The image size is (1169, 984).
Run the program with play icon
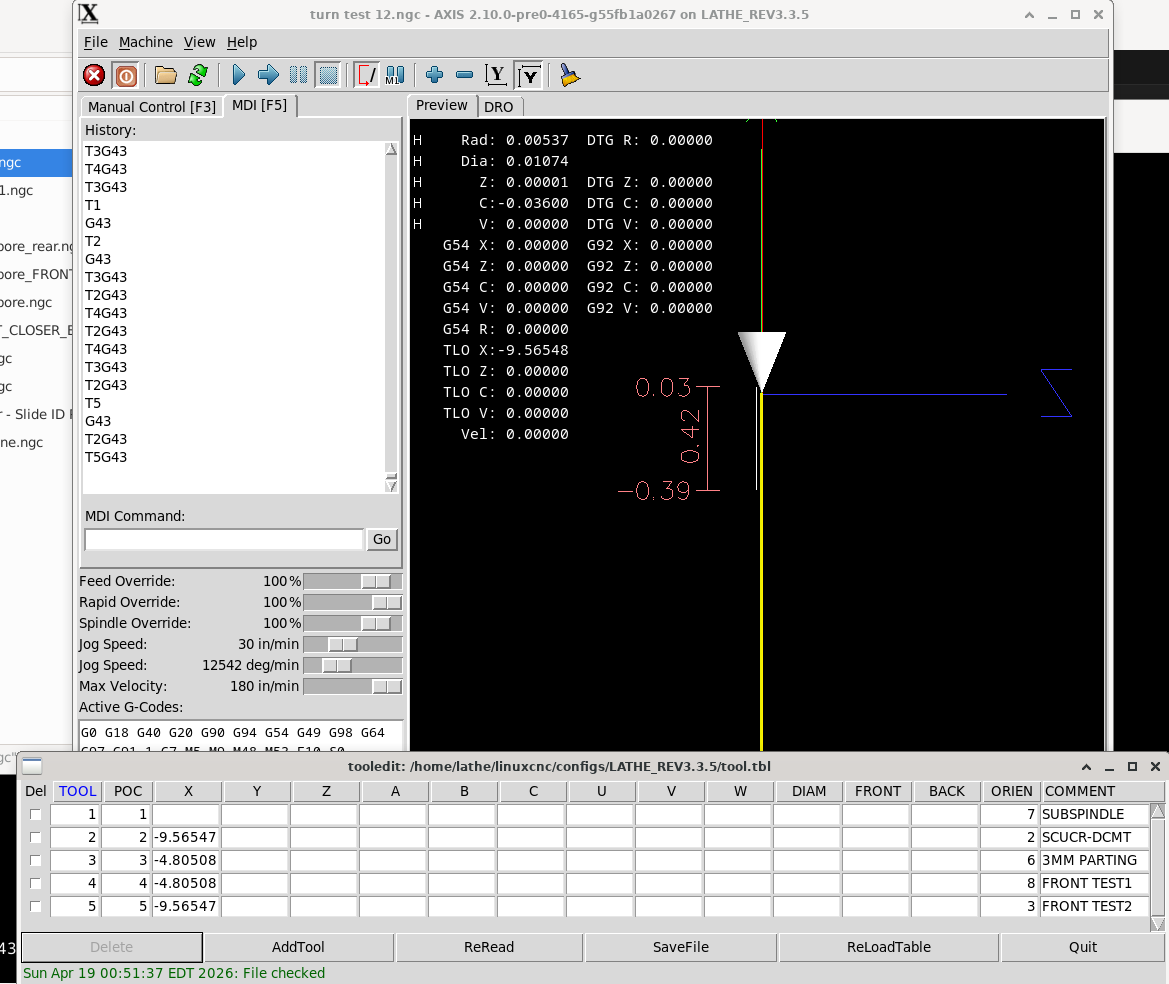point(239,75)
